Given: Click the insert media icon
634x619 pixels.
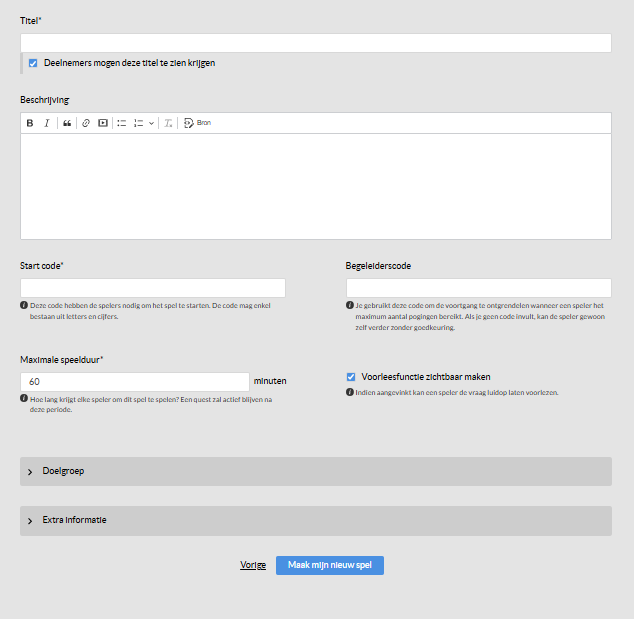Looking at the screenshot, I should (x=102, y=123).
